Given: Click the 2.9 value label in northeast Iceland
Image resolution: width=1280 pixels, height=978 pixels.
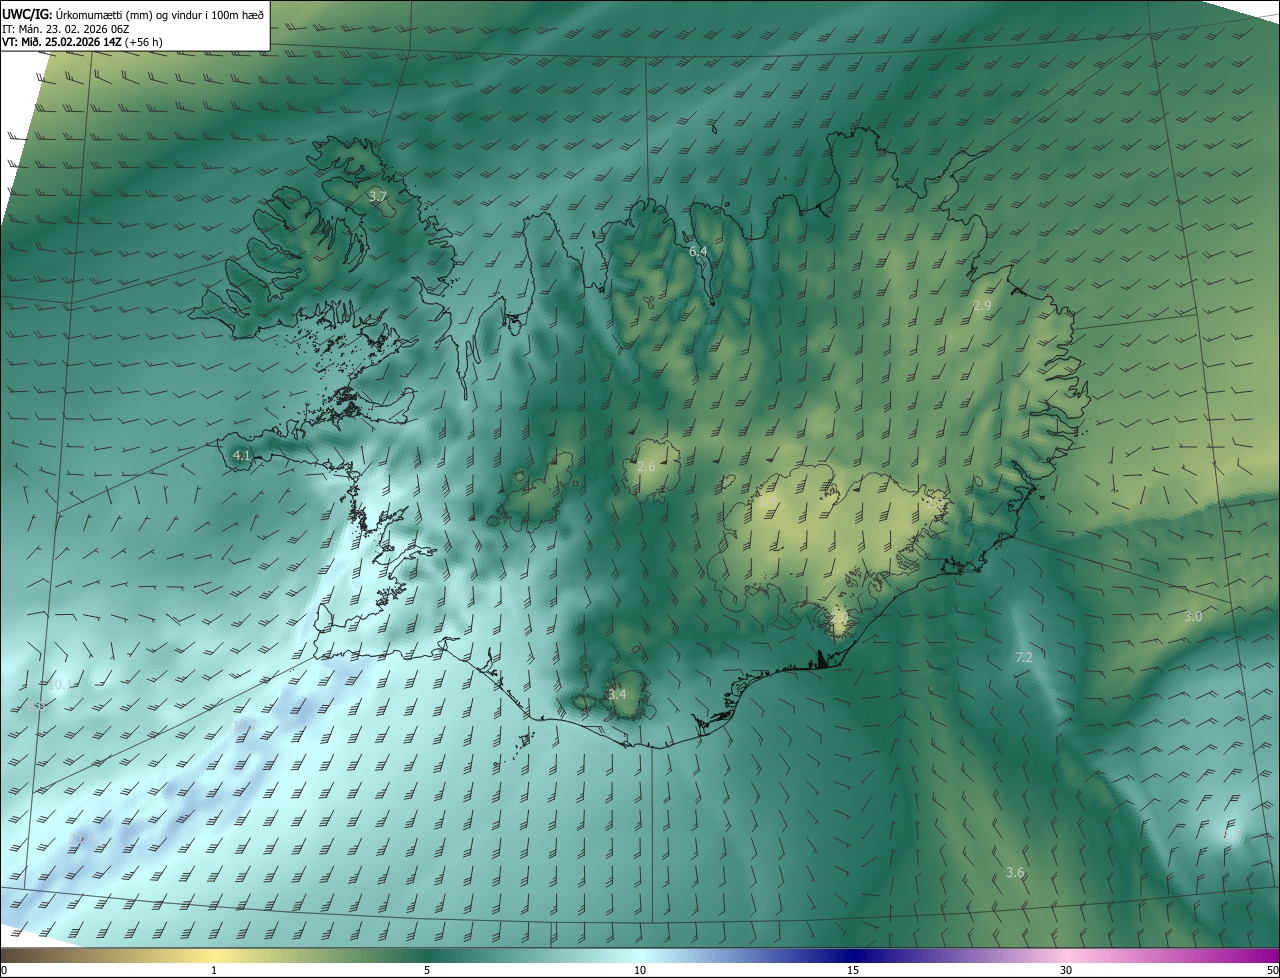Looking at the screenshot, I should (982, 305).
